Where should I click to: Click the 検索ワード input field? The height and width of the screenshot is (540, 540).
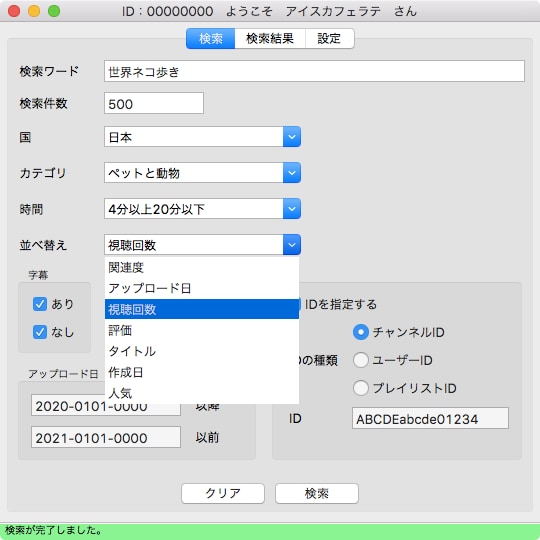tap(314, 71)
